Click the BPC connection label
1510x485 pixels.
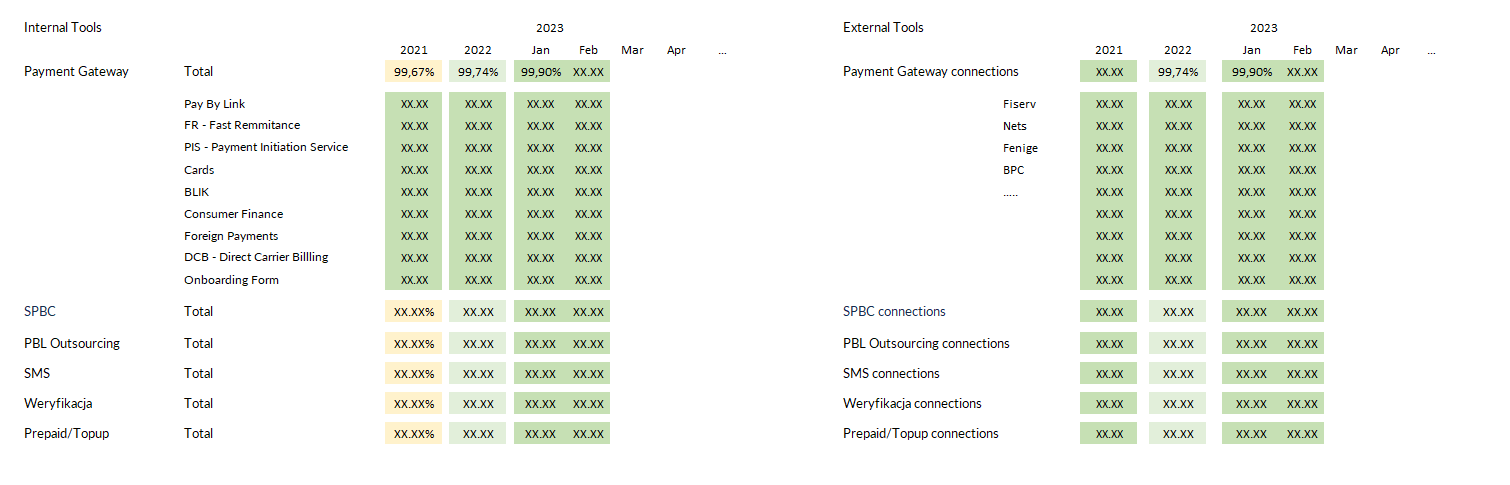(1013, 170)
